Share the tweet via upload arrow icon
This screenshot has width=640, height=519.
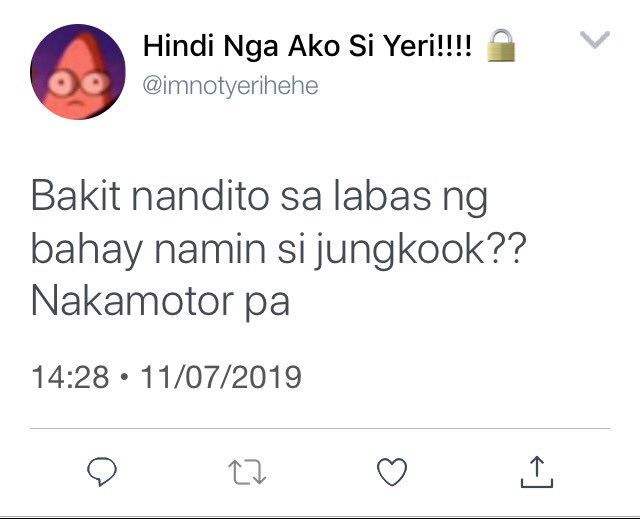click(537, 472)
